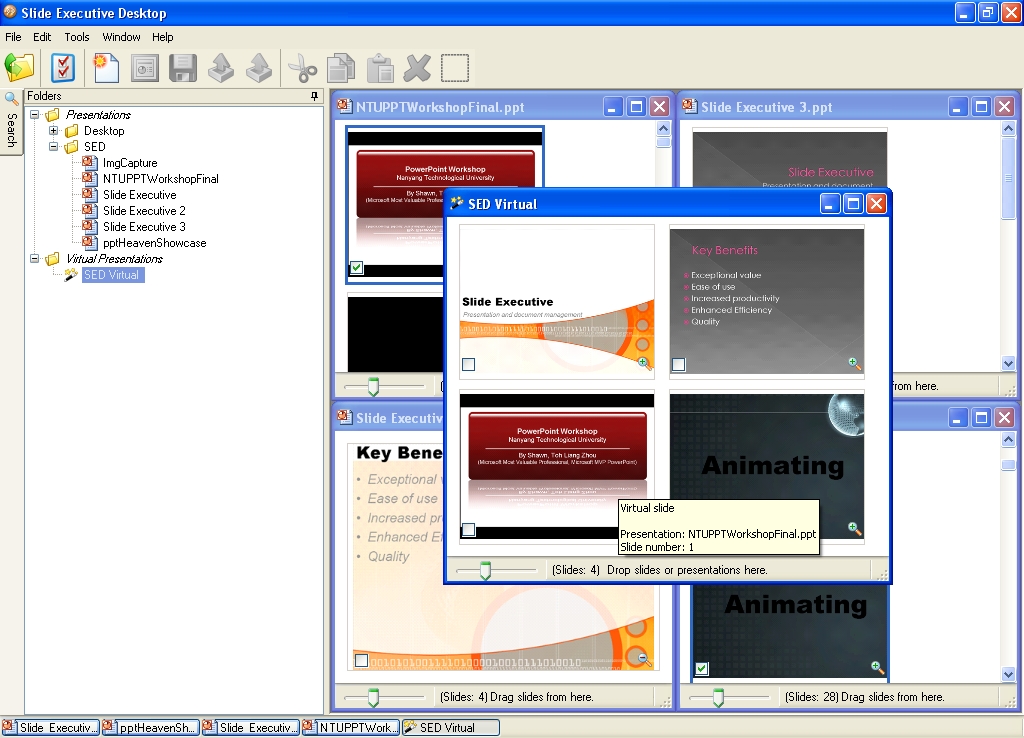Zoom into Key Benefits slide in SED Virtual
1024x738 pixels.
click(854, 363)
